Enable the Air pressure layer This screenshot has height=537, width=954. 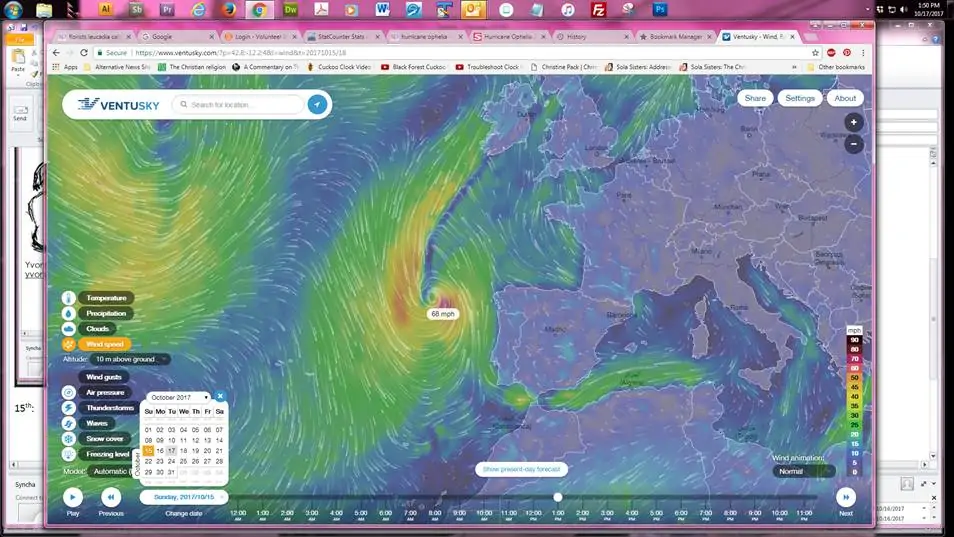click(x=105, y=393)
